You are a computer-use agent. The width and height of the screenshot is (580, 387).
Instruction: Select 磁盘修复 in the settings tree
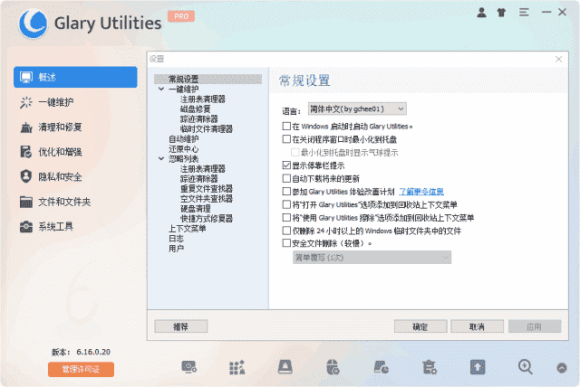pyautogui.click(x=195, y=109)
